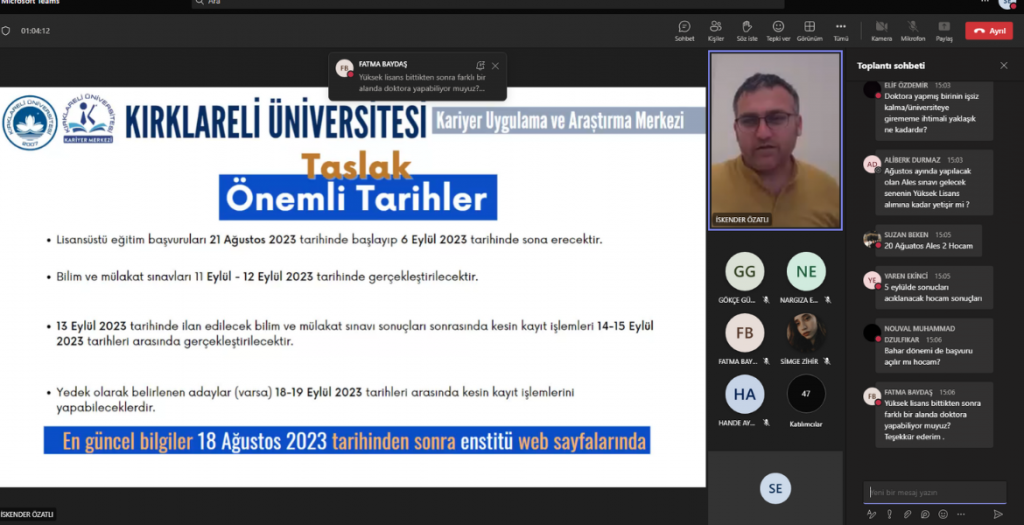Click Nouval Muhammad message about Bahar dönemi
This screenshot has width=1024, height=525.
[936, 345]
